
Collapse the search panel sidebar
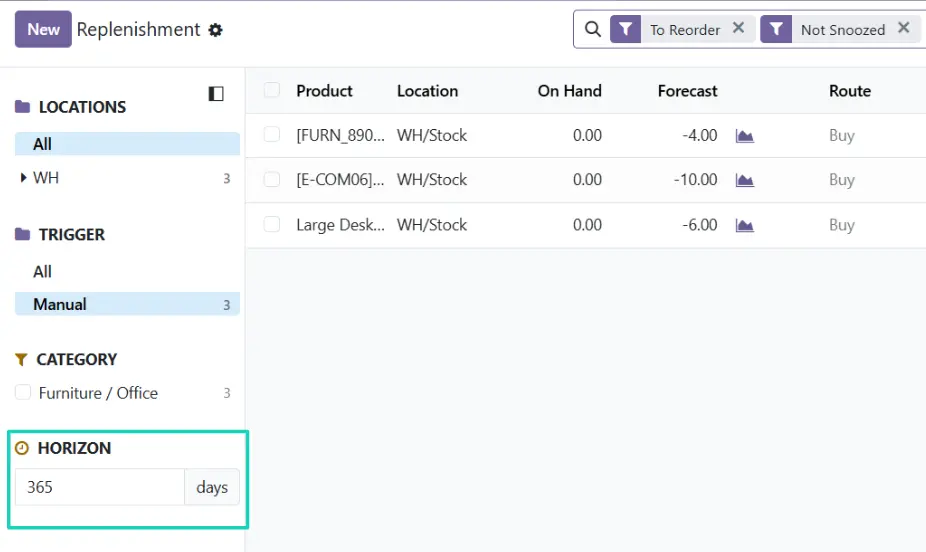click(216, 94)
